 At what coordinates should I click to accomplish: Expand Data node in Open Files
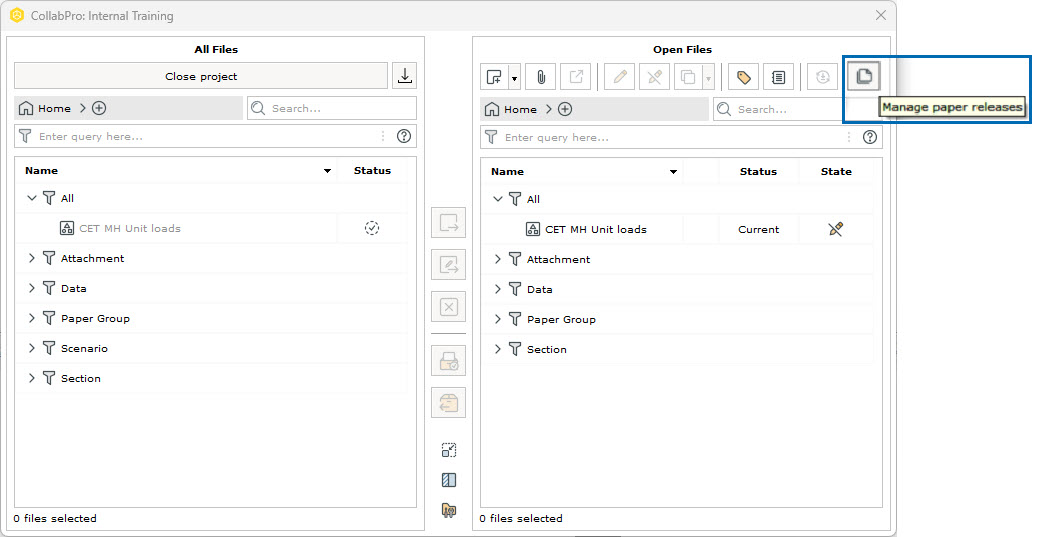[498, 289]
